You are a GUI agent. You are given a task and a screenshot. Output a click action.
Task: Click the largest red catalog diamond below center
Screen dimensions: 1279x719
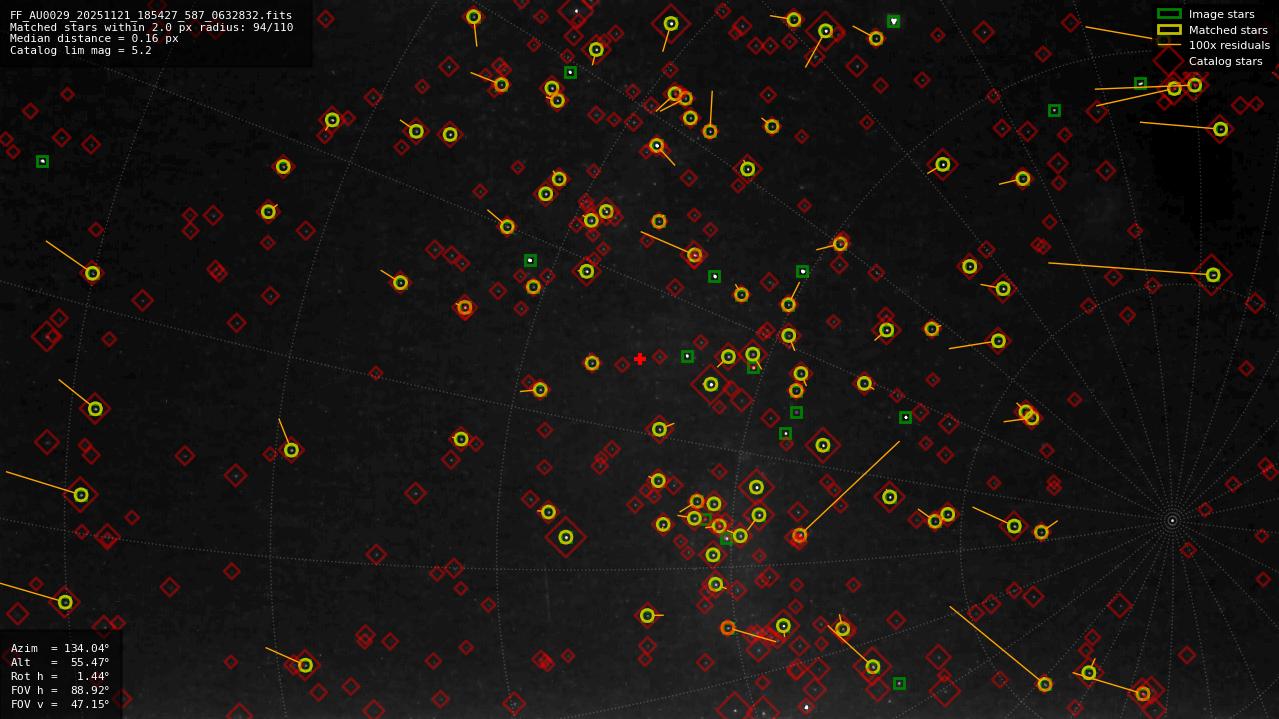click(565, 538)
